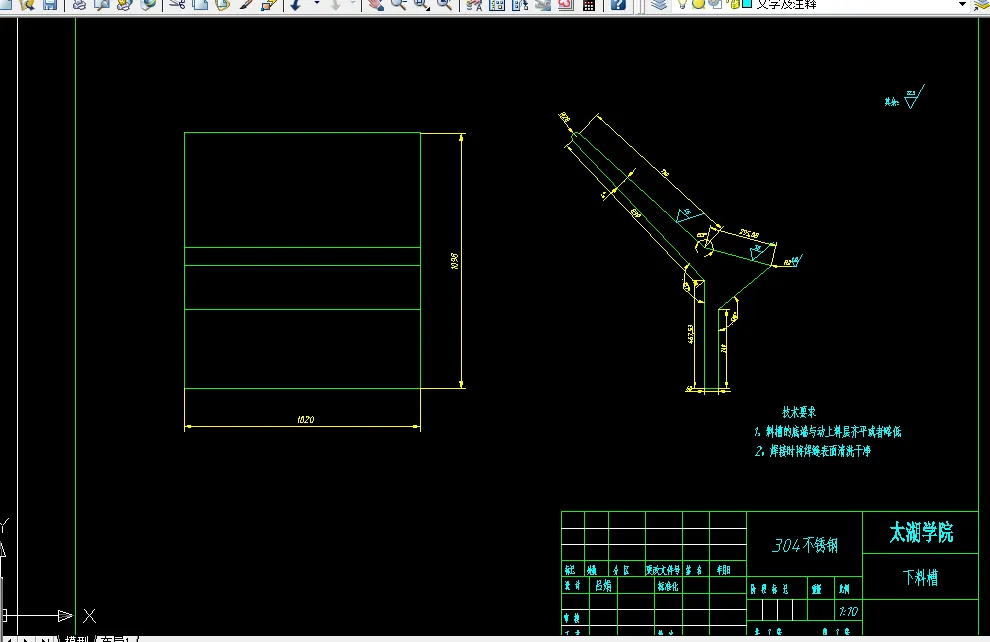Click the Save (floppy disk) icon
Viewport: 990px width, 642px height.
(x=50, y=4)
